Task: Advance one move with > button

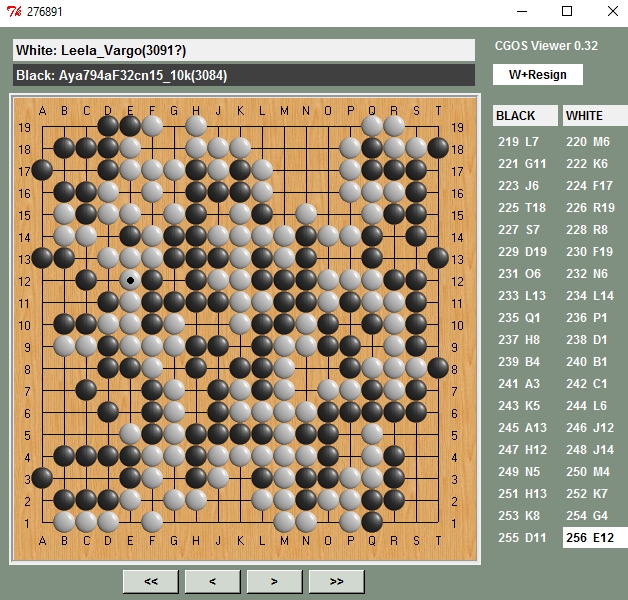Action: click(275, 581)
